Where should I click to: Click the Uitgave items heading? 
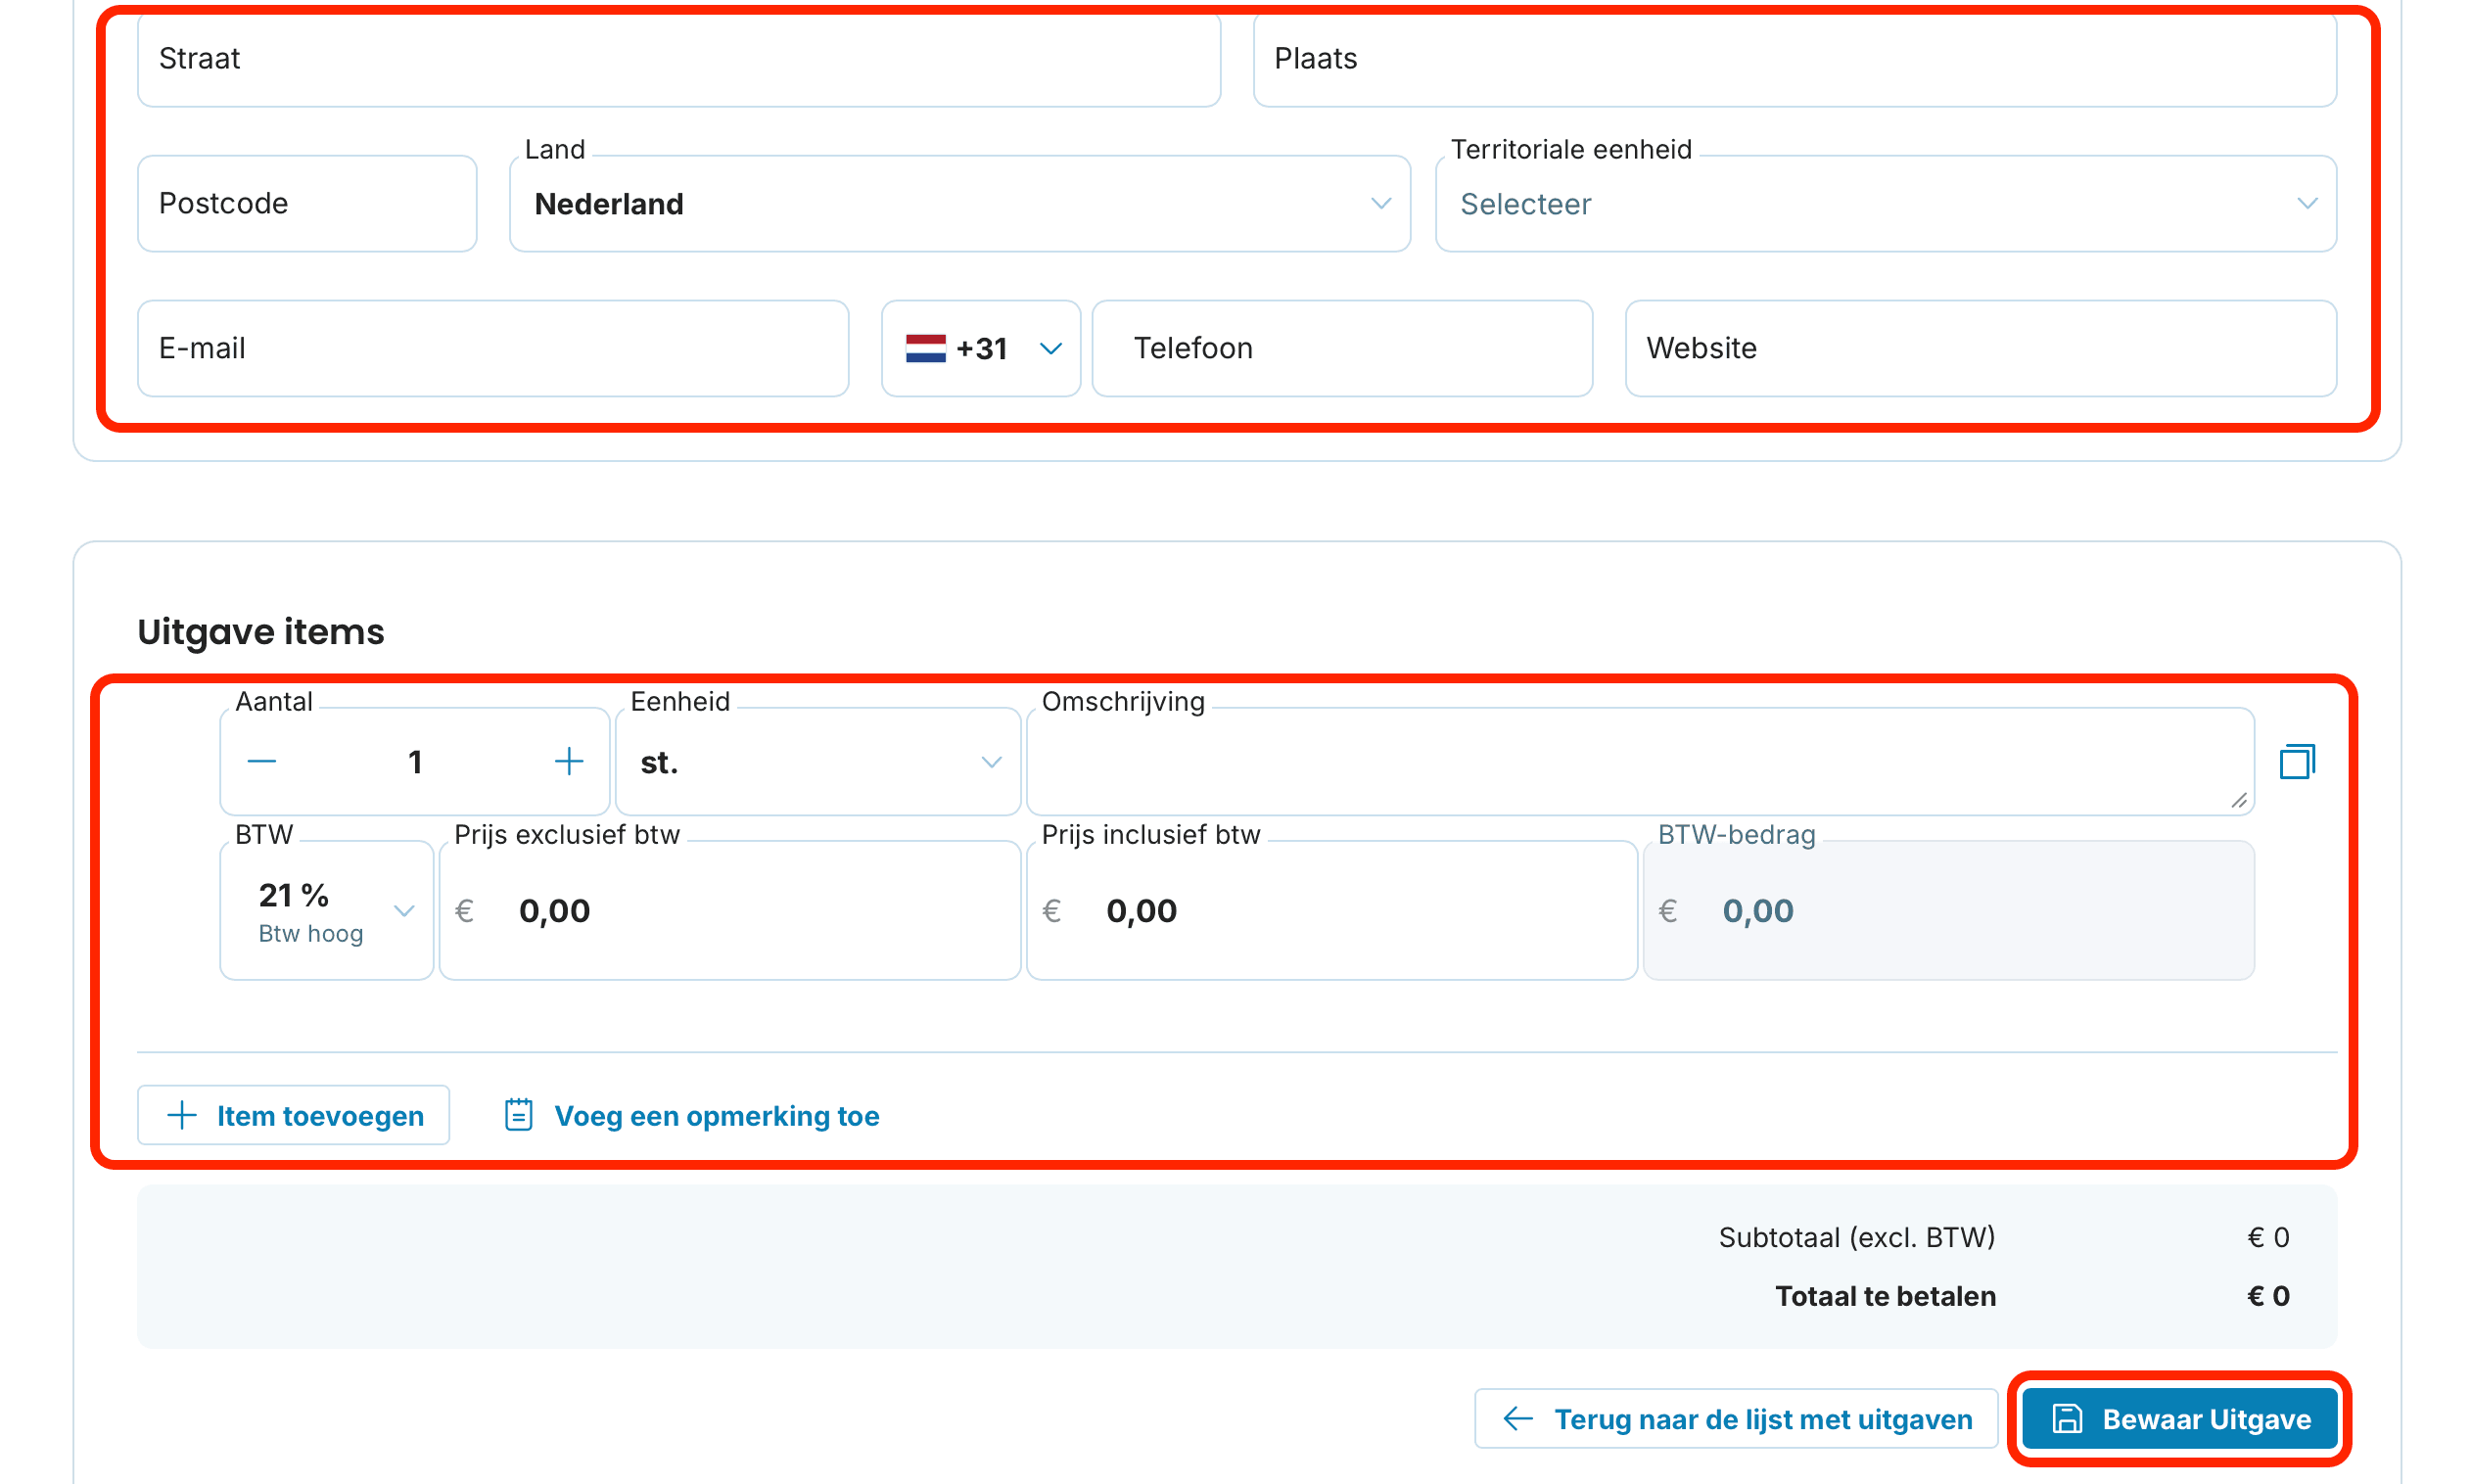261,632
